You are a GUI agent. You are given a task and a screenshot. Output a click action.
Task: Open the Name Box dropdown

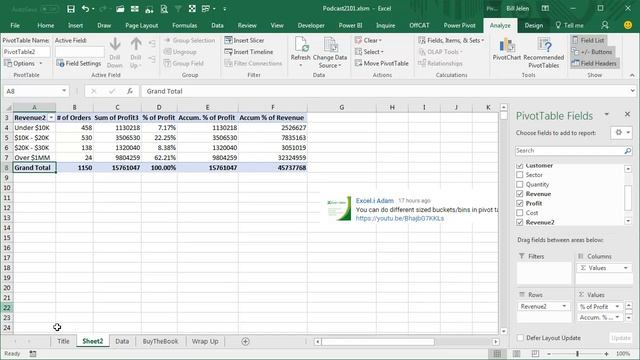[64, 91]
